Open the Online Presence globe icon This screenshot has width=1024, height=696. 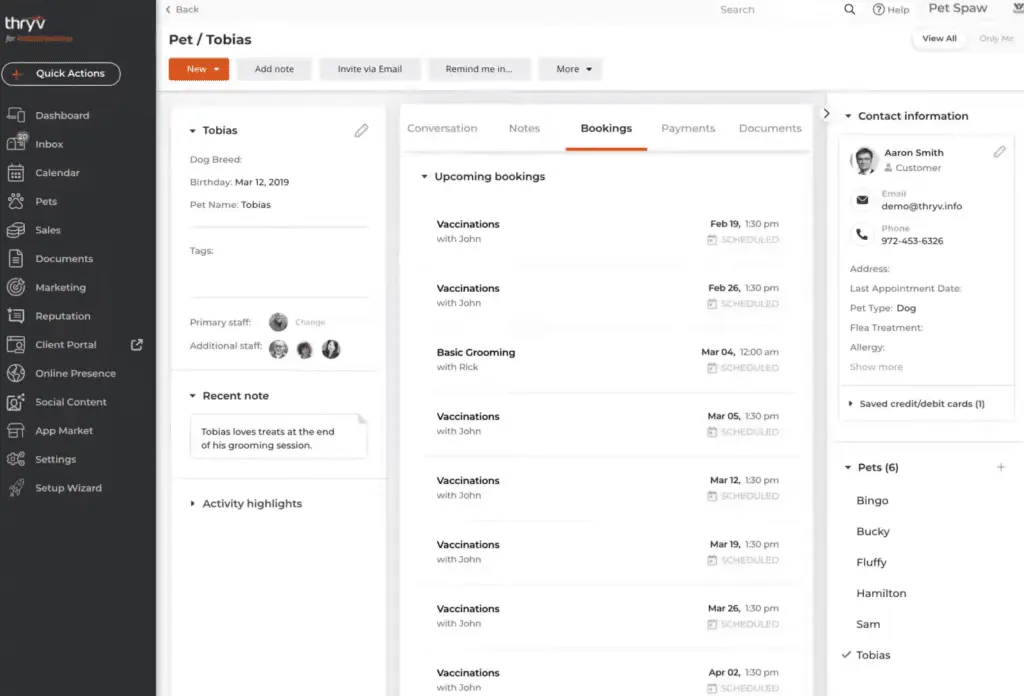point(16,373)
